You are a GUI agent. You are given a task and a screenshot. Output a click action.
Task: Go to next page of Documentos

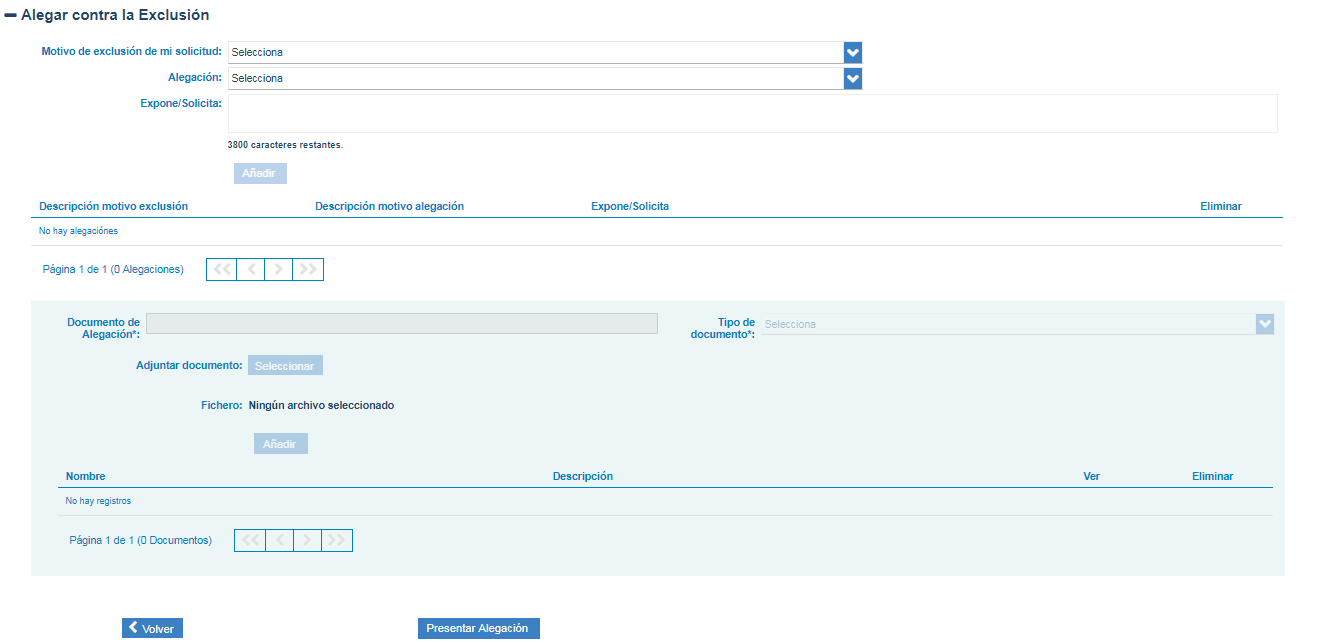pos(308,541)
